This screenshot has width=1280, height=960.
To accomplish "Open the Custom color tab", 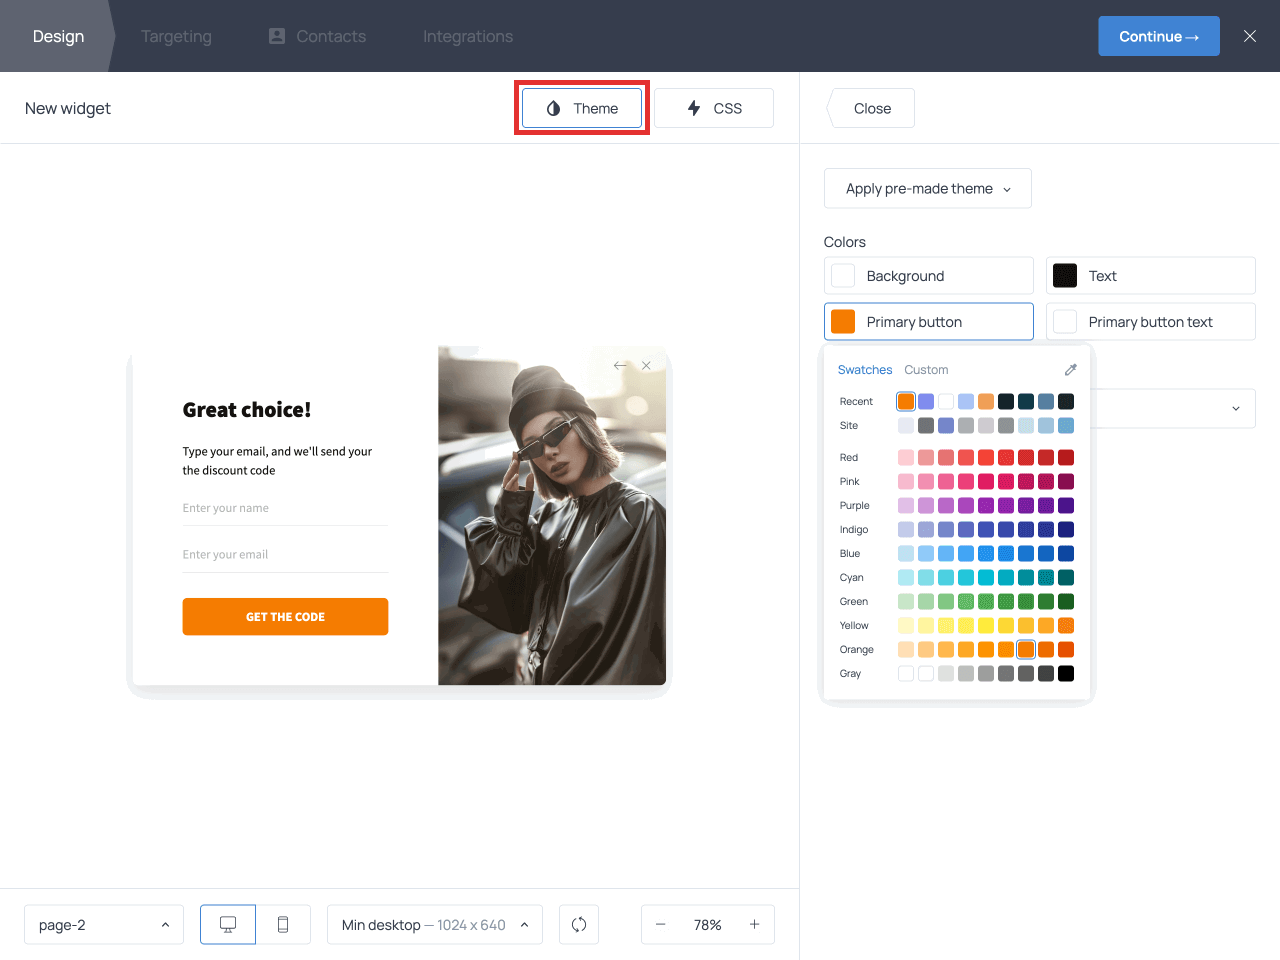I will click(x=926, y=370).
